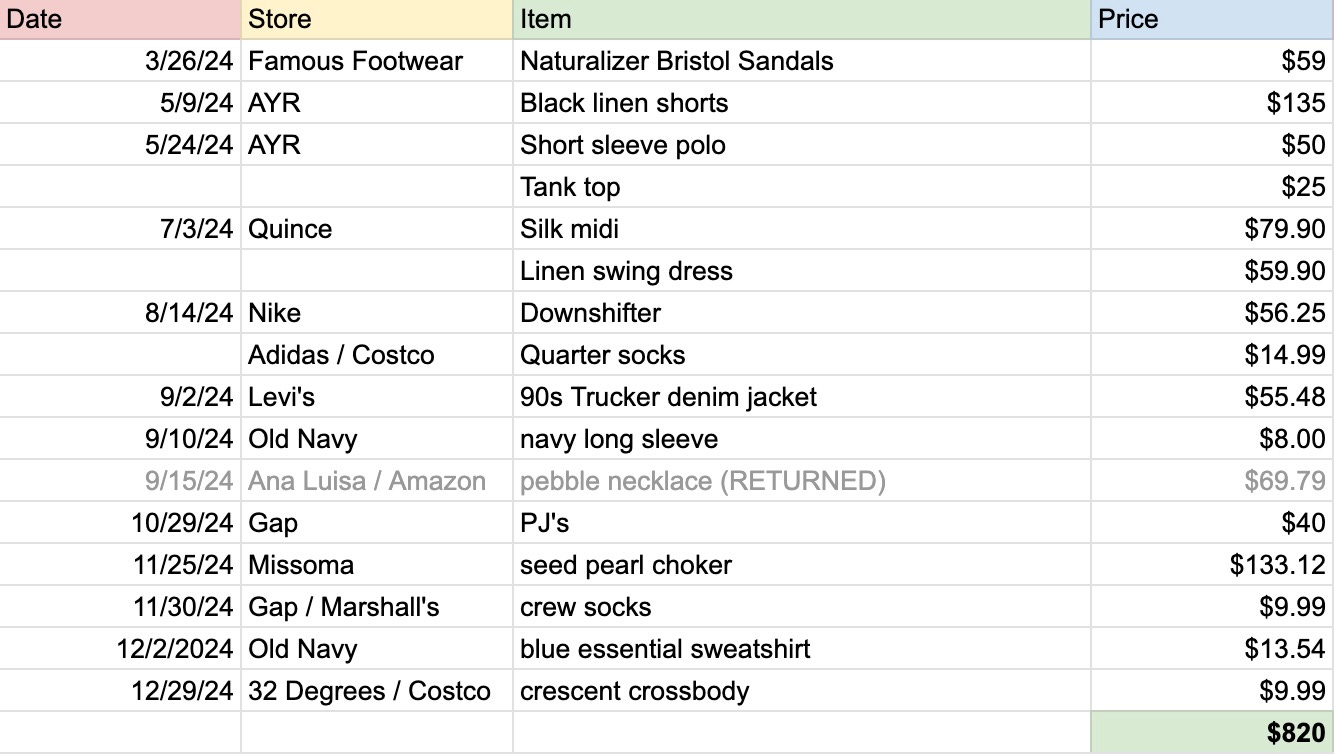Click the crescent crossbody item cell

[802, 691]
